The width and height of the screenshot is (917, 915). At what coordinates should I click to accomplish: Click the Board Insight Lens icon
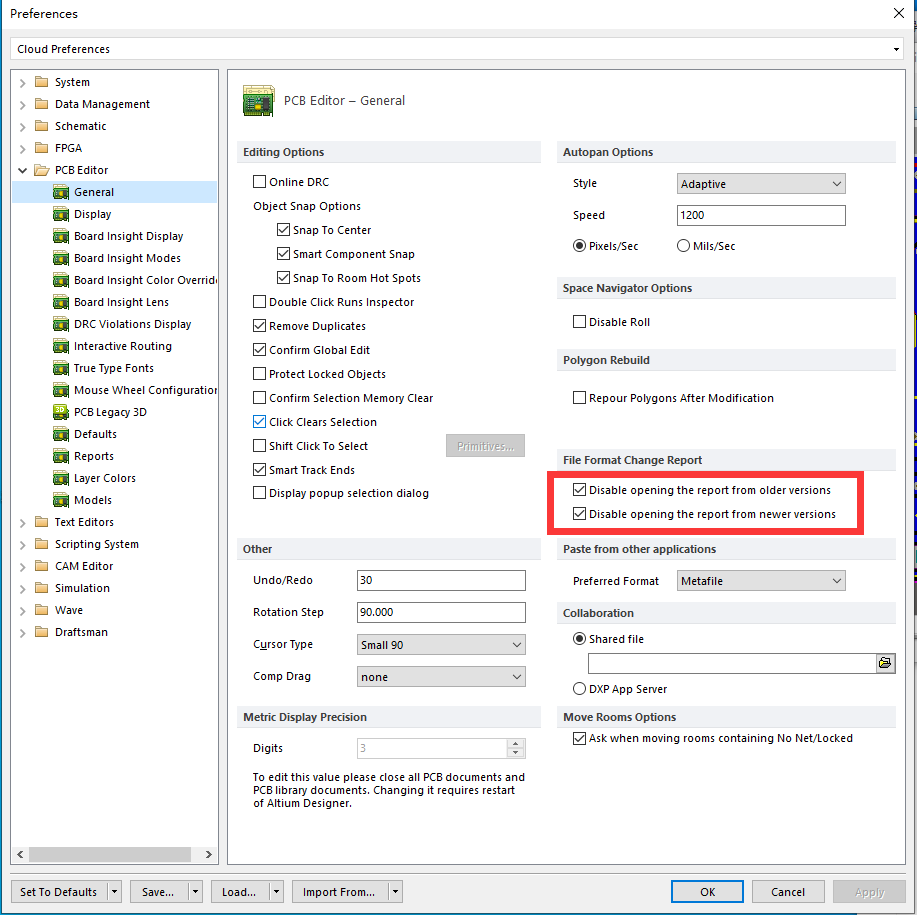point(61,302)
